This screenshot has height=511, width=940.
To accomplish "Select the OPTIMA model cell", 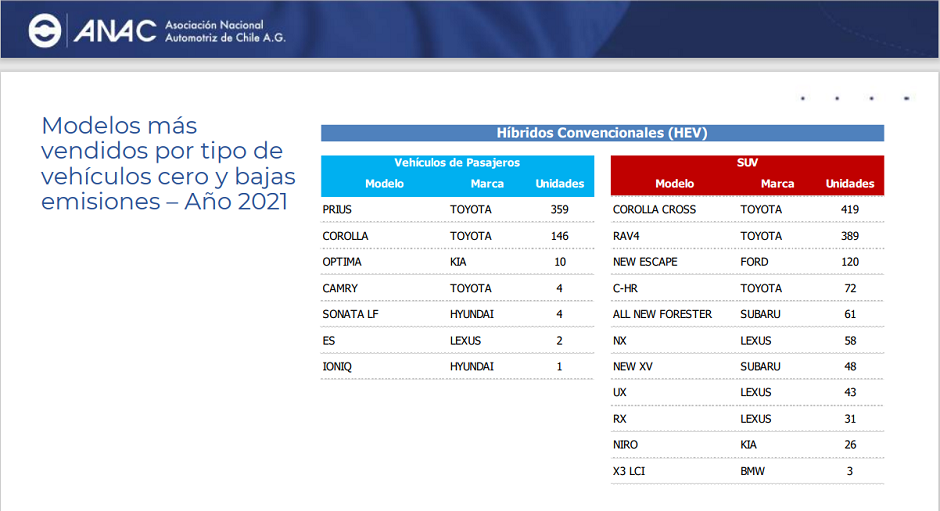I will 342,262.
